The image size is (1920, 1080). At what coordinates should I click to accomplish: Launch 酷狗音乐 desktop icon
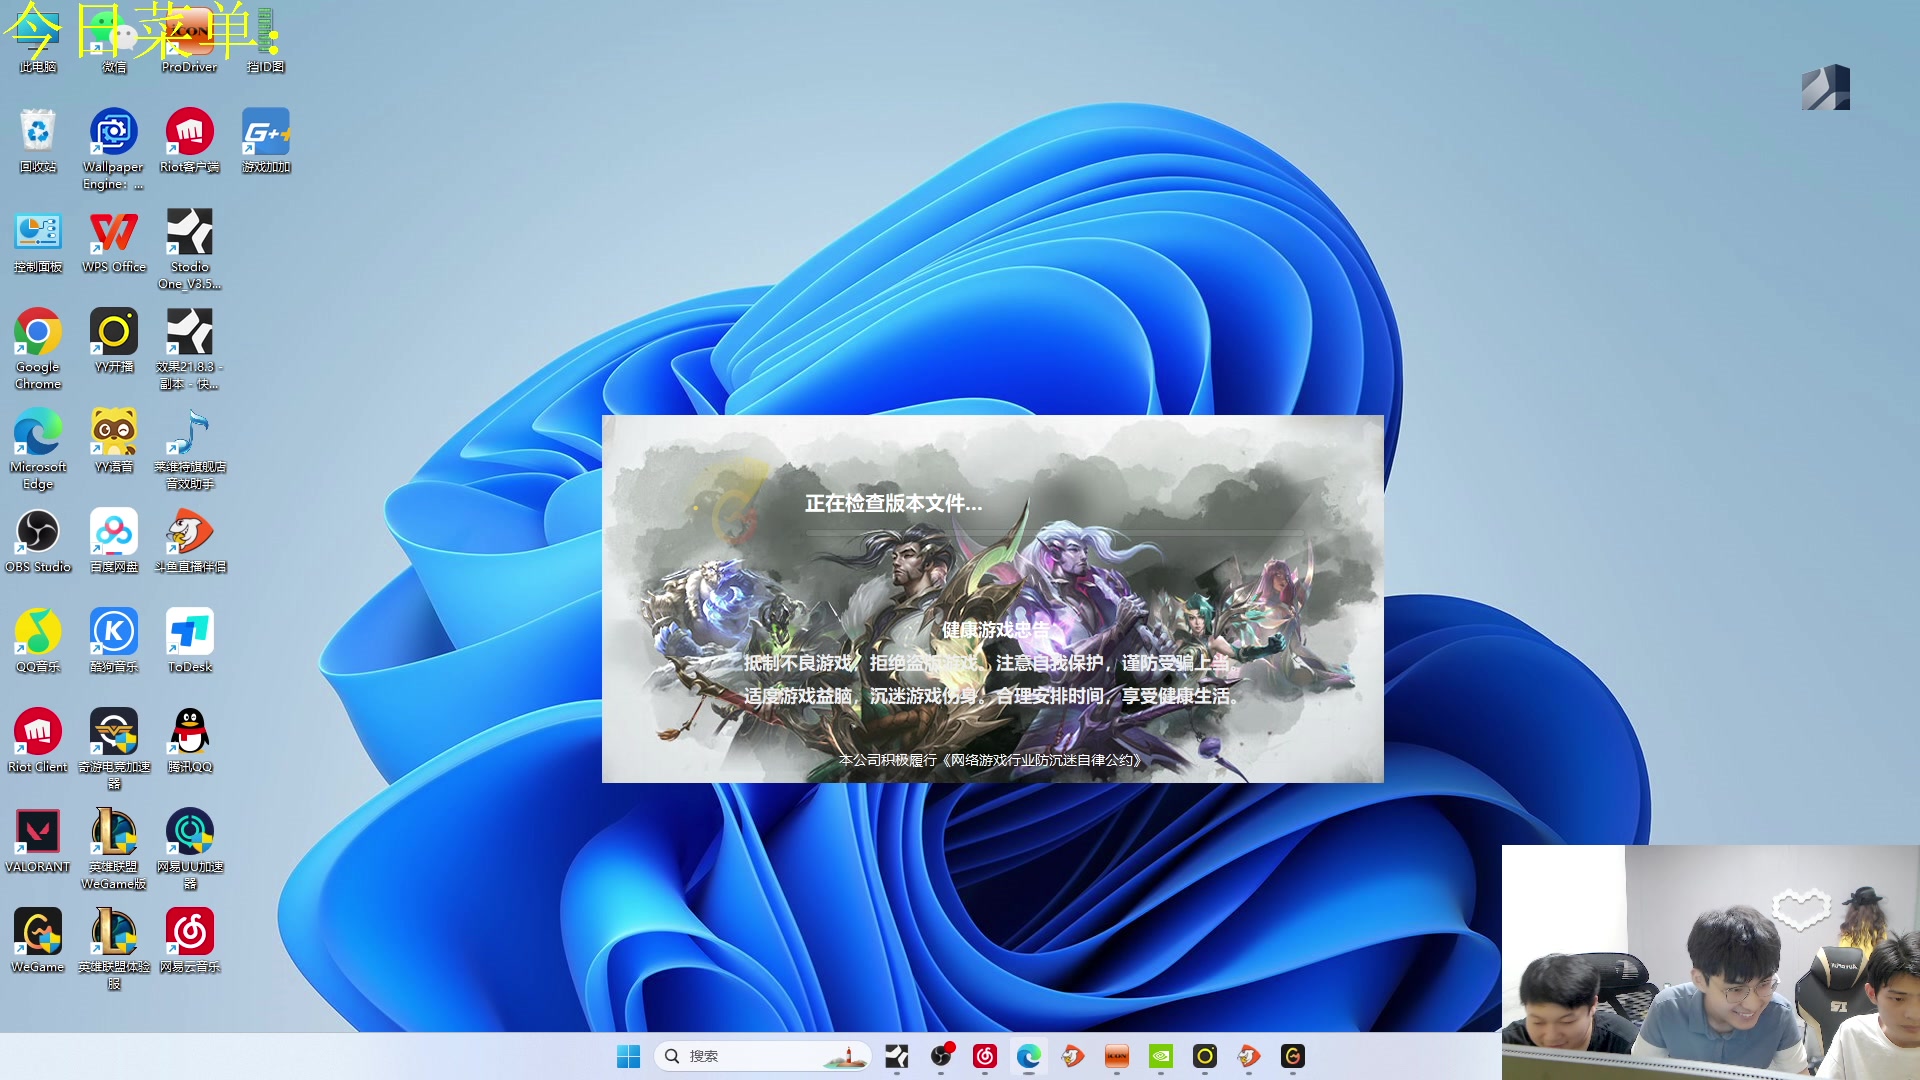click(x=114, y=640)
